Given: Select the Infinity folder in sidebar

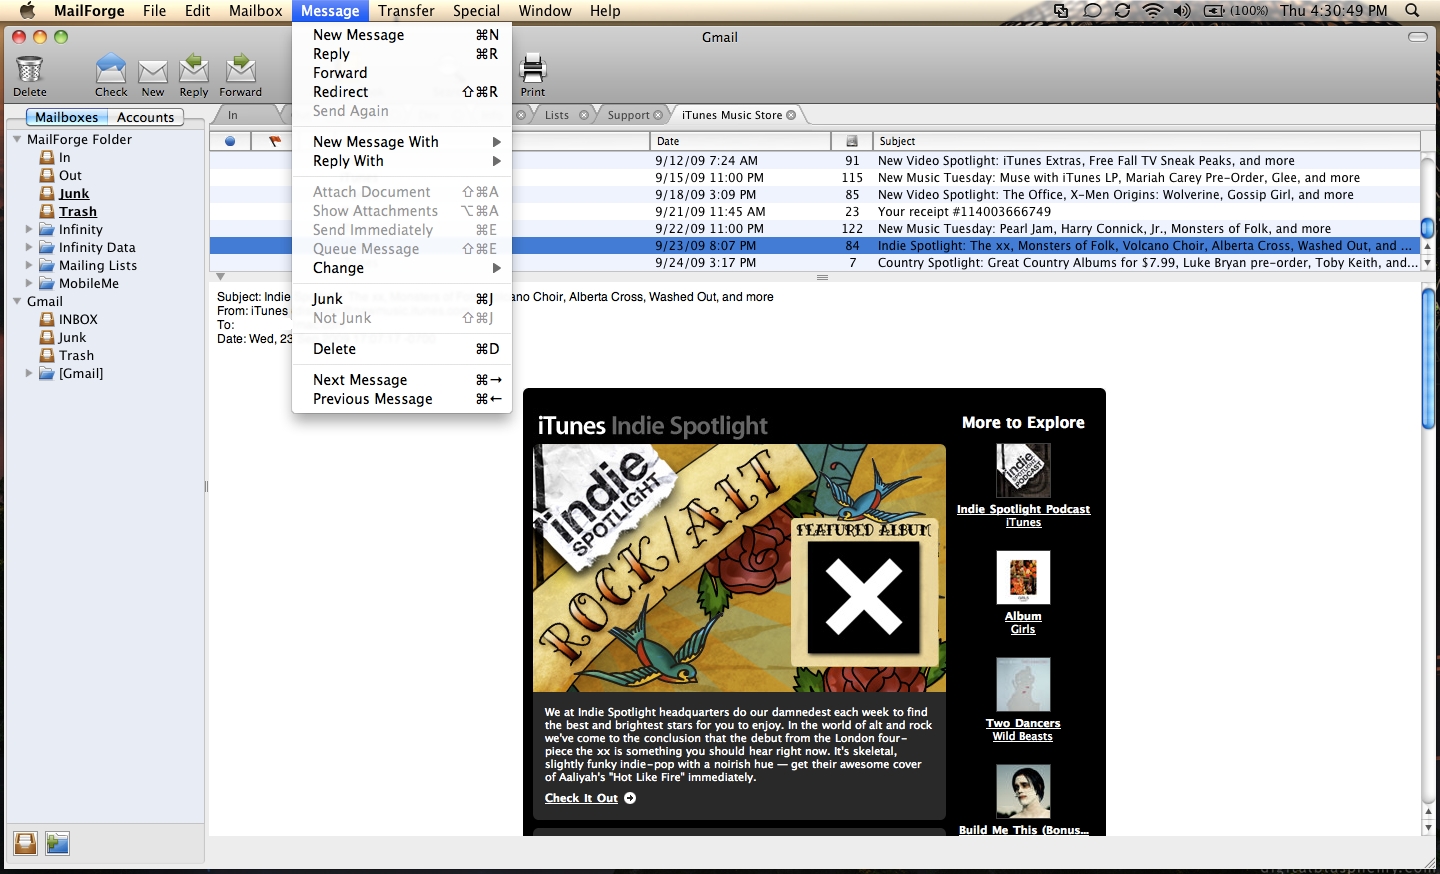Looking at the screenshot, I should pyautogui.click(x=80, y=229).
